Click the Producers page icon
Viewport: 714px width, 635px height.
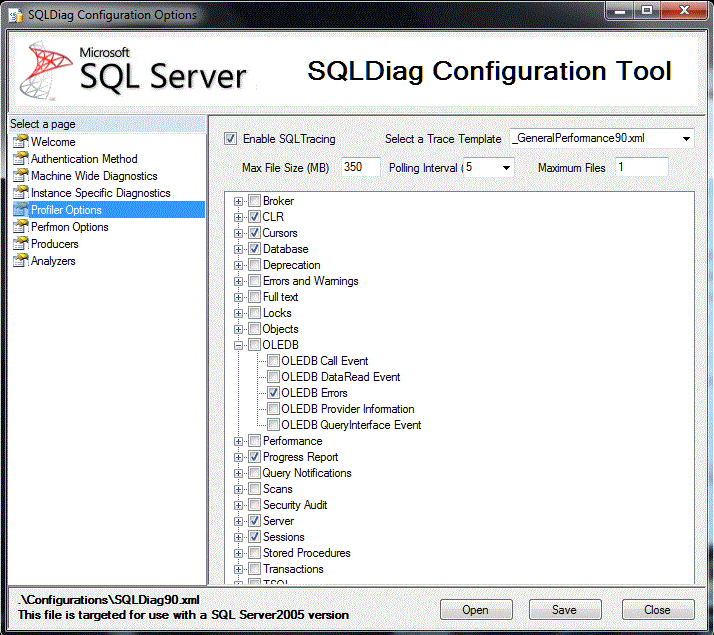(20, 244)
